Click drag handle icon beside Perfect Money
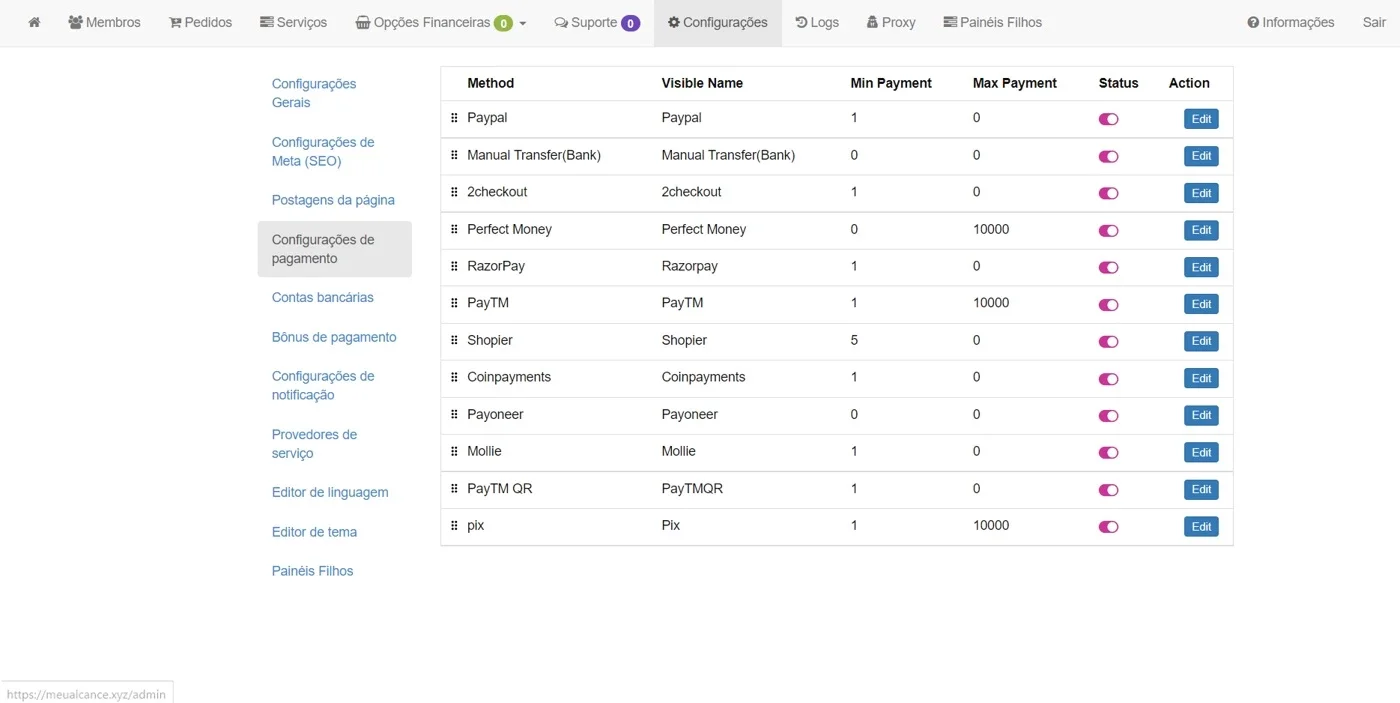This screenshot has height=703, width=1400. [x=454, y=229]
